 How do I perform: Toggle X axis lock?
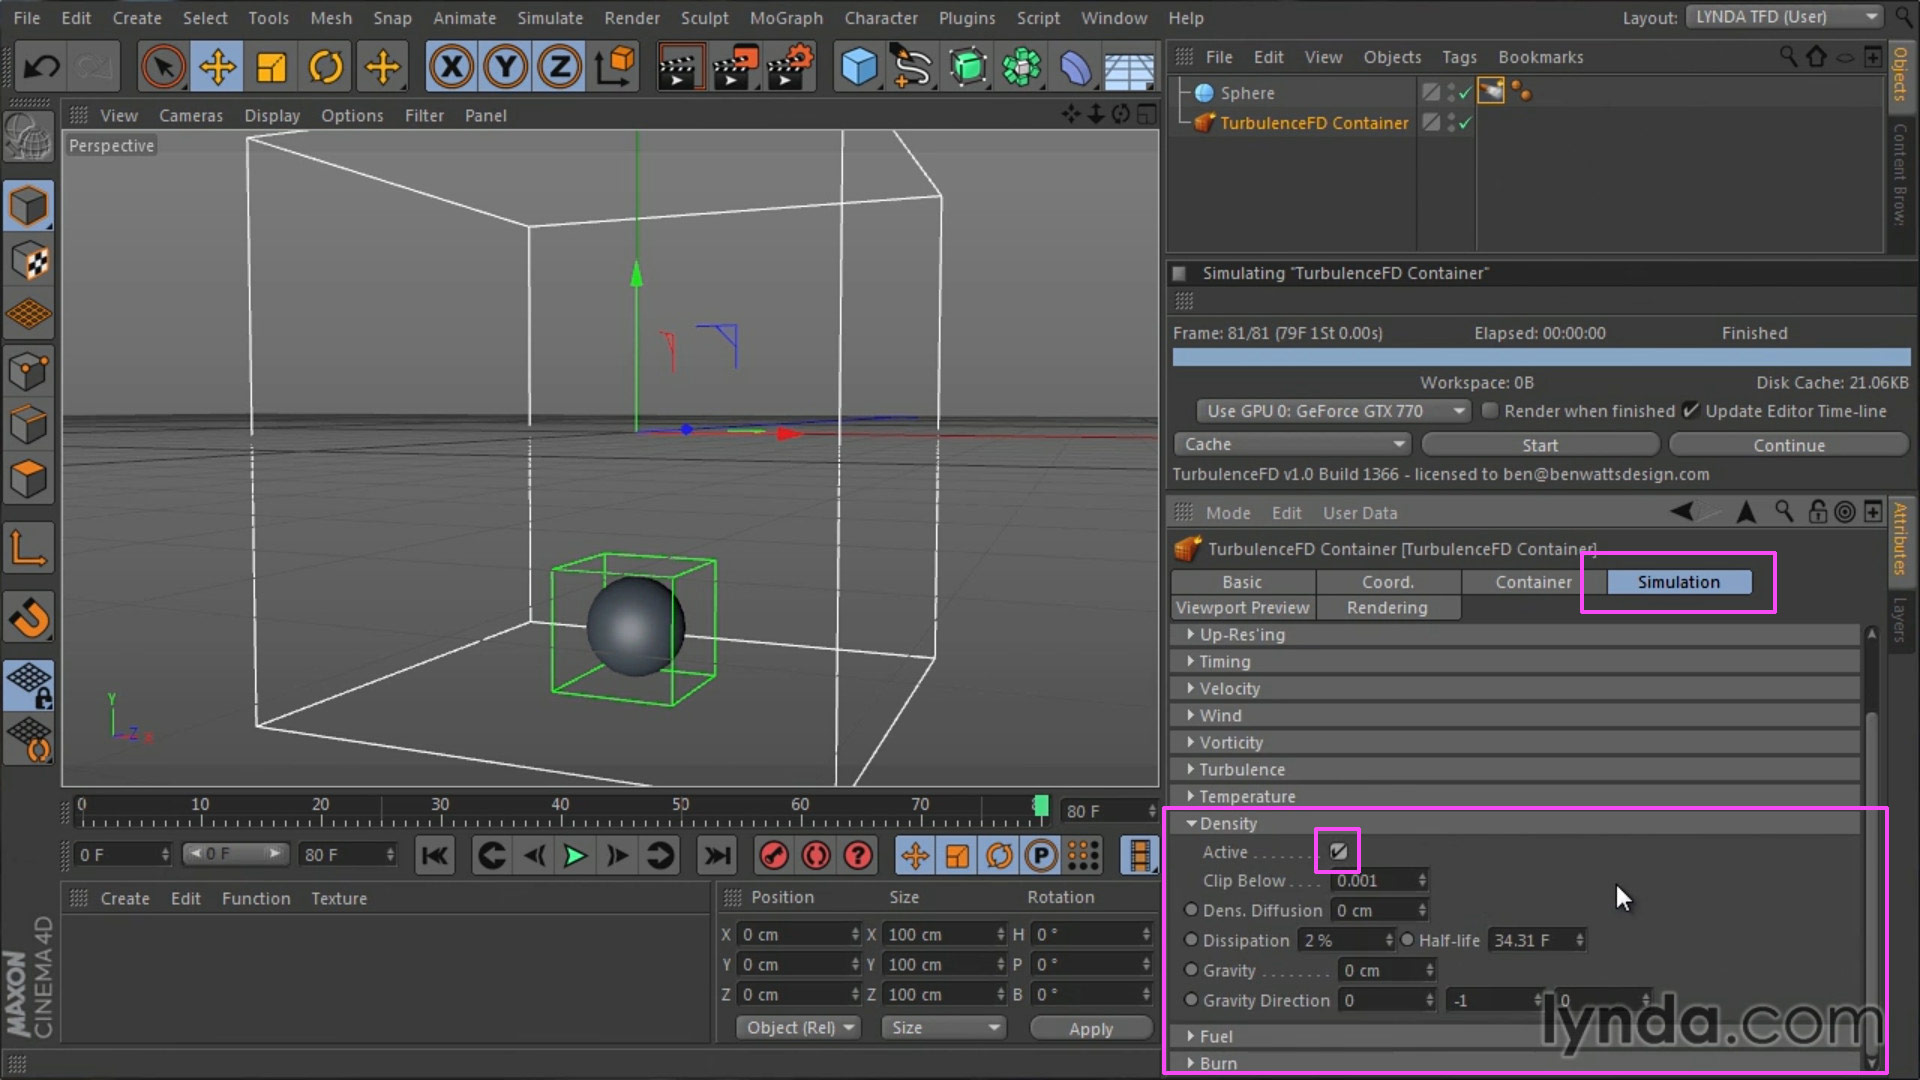(451, 67)
